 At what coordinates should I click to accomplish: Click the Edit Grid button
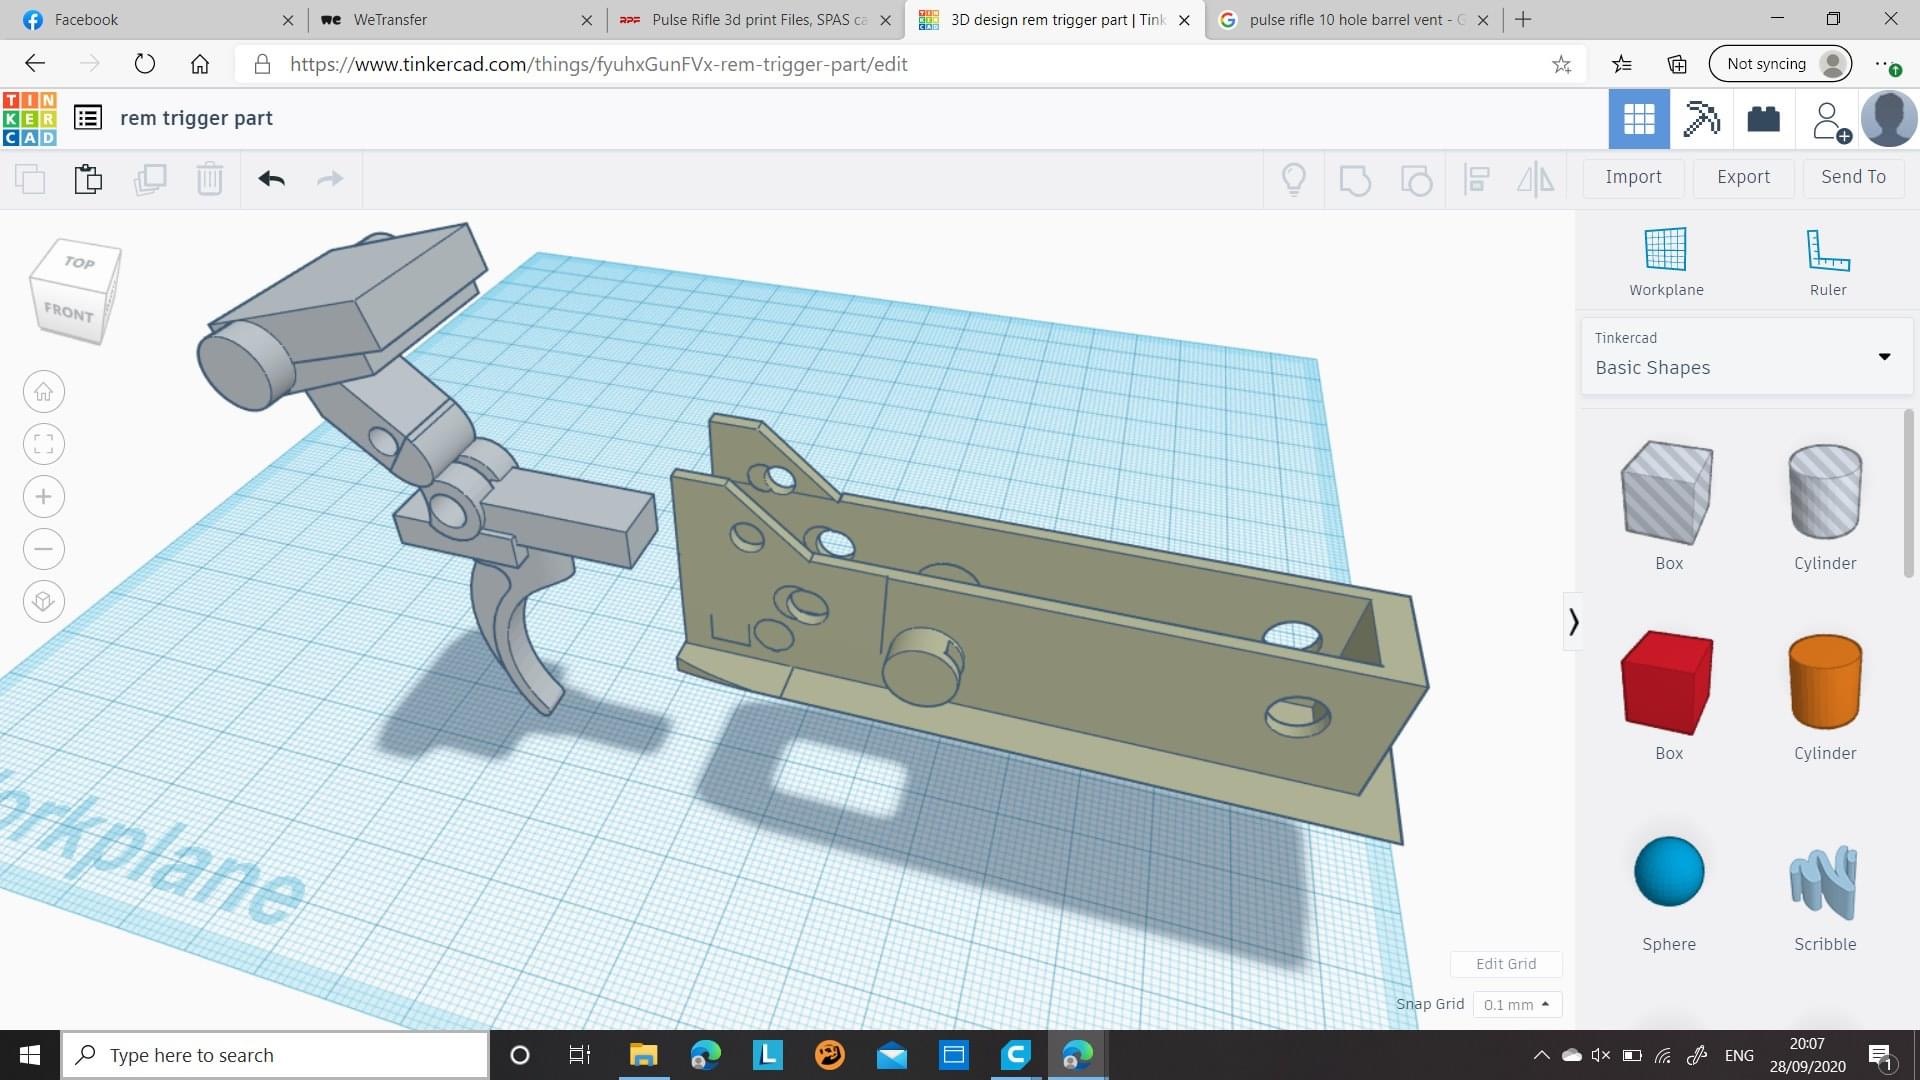[1506, 964]
